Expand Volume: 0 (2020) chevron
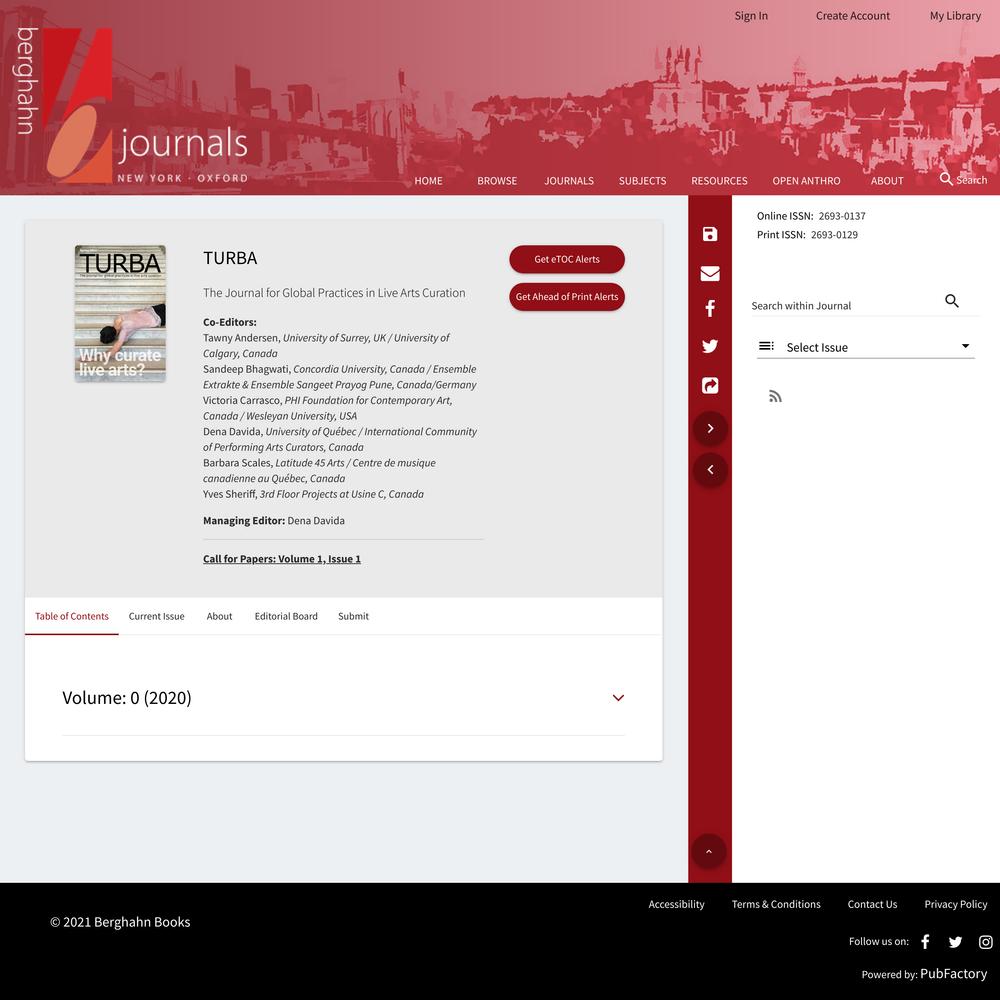The height and width of the screenshot is (1000, 1000). click(618, 698)
